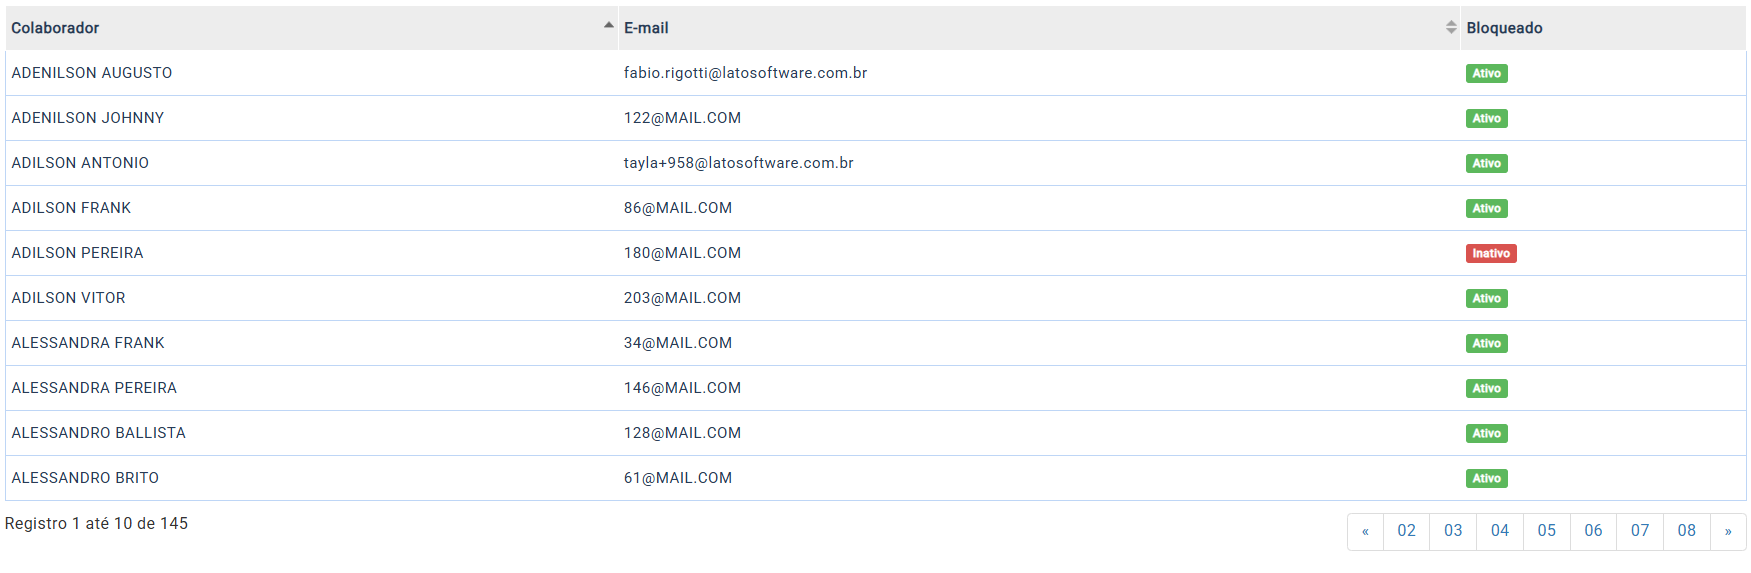The width and height of the screenshot is (1751, 573).
Task: Go to page 08 of the table
Action: click(1686, 531)
